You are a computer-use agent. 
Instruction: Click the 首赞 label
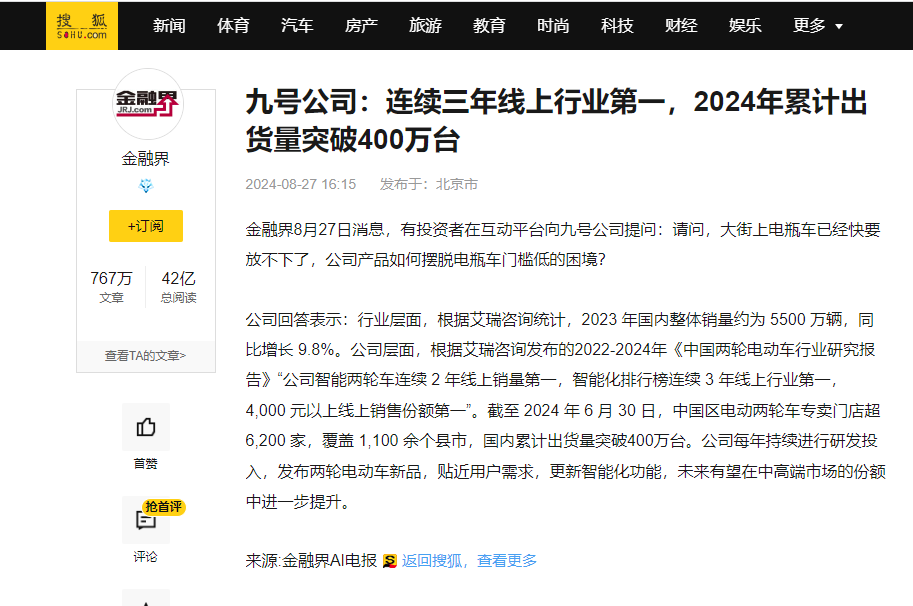(x=146, y=464)
